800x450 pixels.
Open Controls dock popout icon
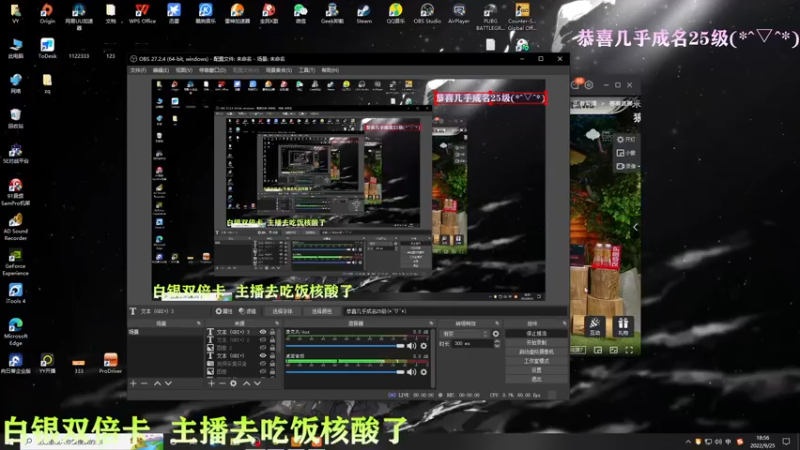[564, 323]
